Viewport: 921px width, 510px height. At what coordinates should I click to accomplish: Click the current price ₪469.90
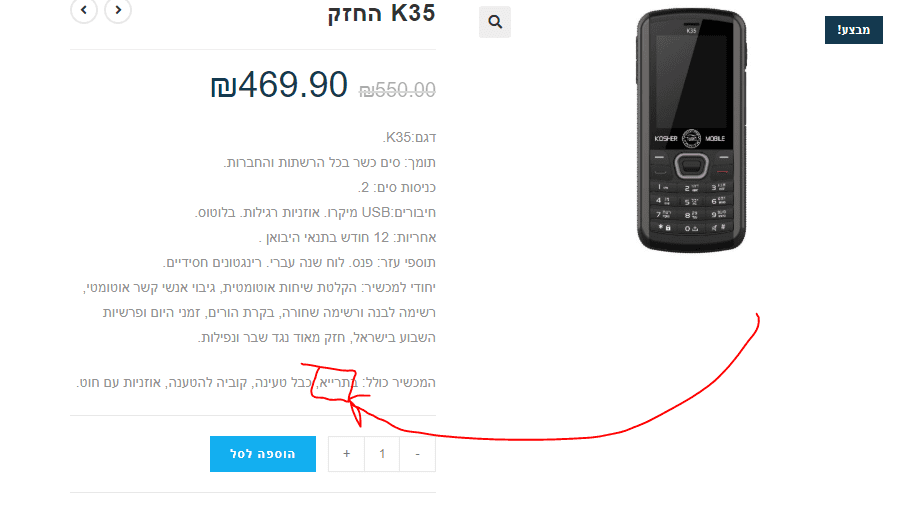pos(279,85)
